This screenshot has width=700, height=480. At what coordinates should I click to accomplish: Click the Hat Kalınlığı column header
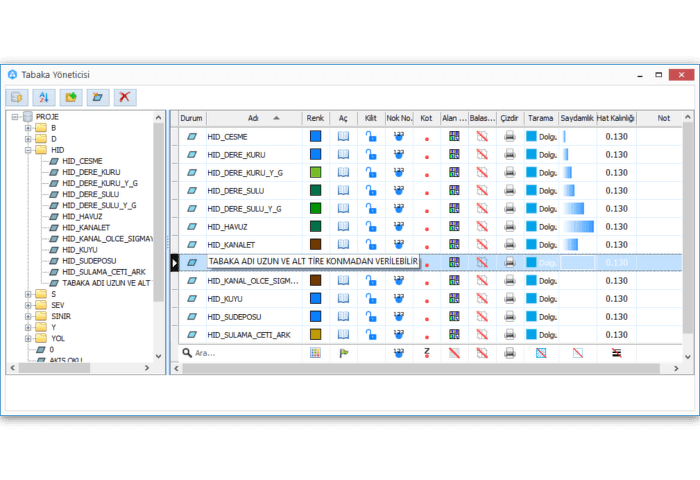click(x=615, y=117)
